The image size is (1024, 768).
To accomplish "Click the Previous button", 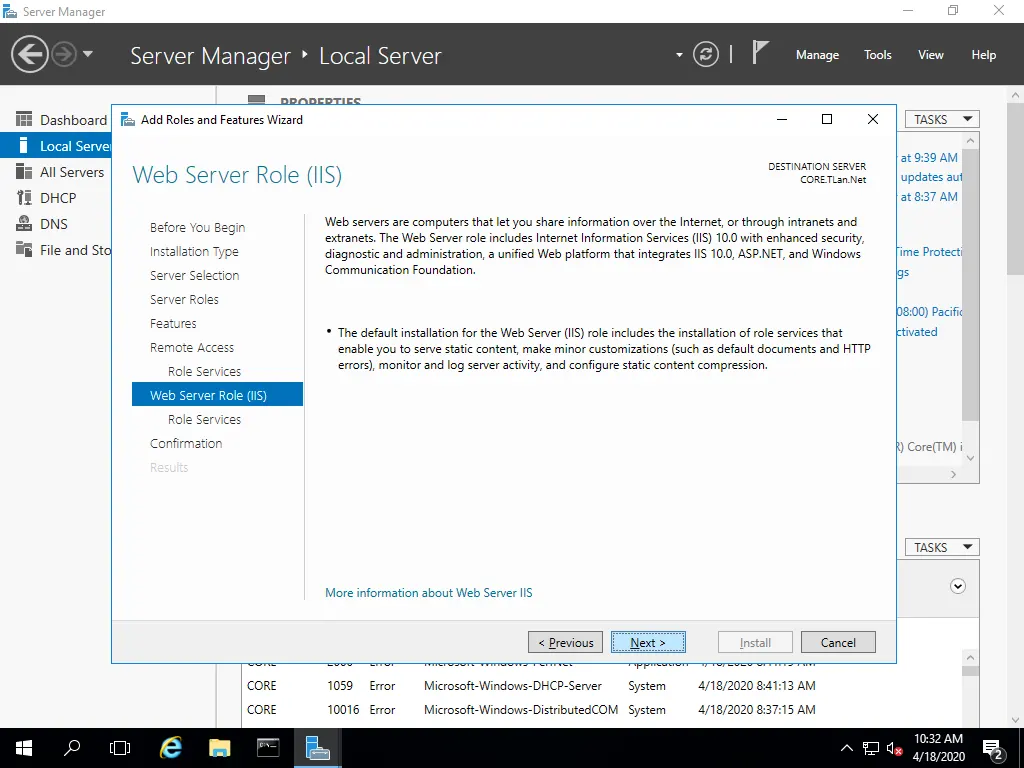I will click(566, 643).
